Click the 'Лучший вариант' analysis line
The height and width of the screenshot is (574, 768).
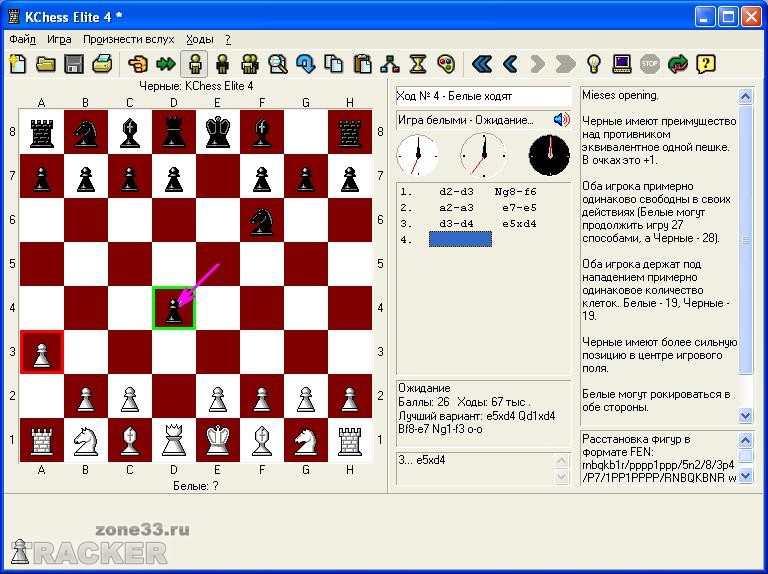pyautogui.click(x=477, y=423)
